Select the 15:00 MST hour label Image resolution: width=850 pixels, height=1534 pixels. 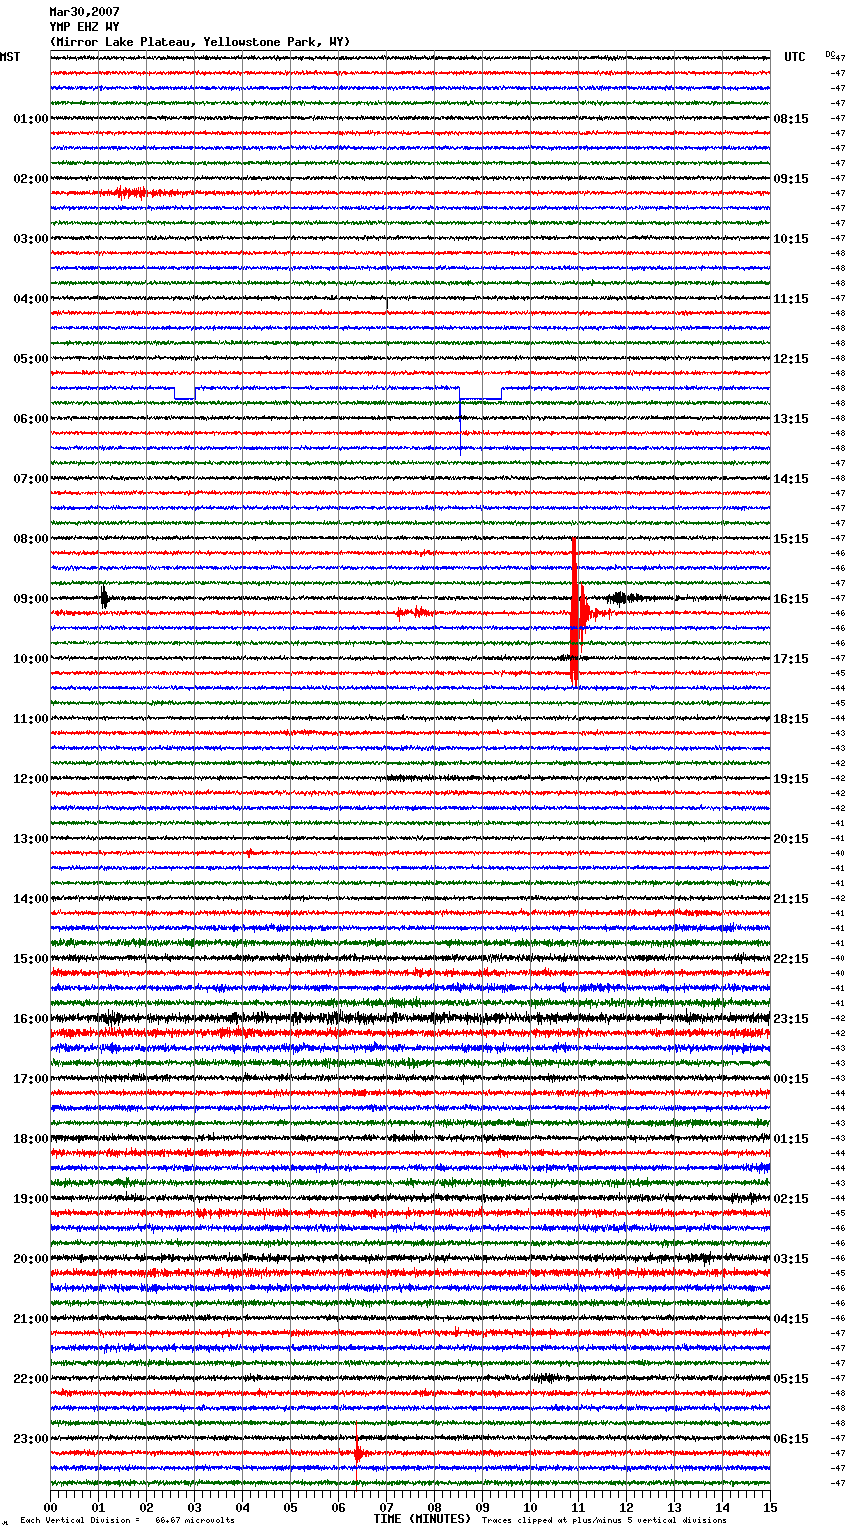(x=31, y=959)
